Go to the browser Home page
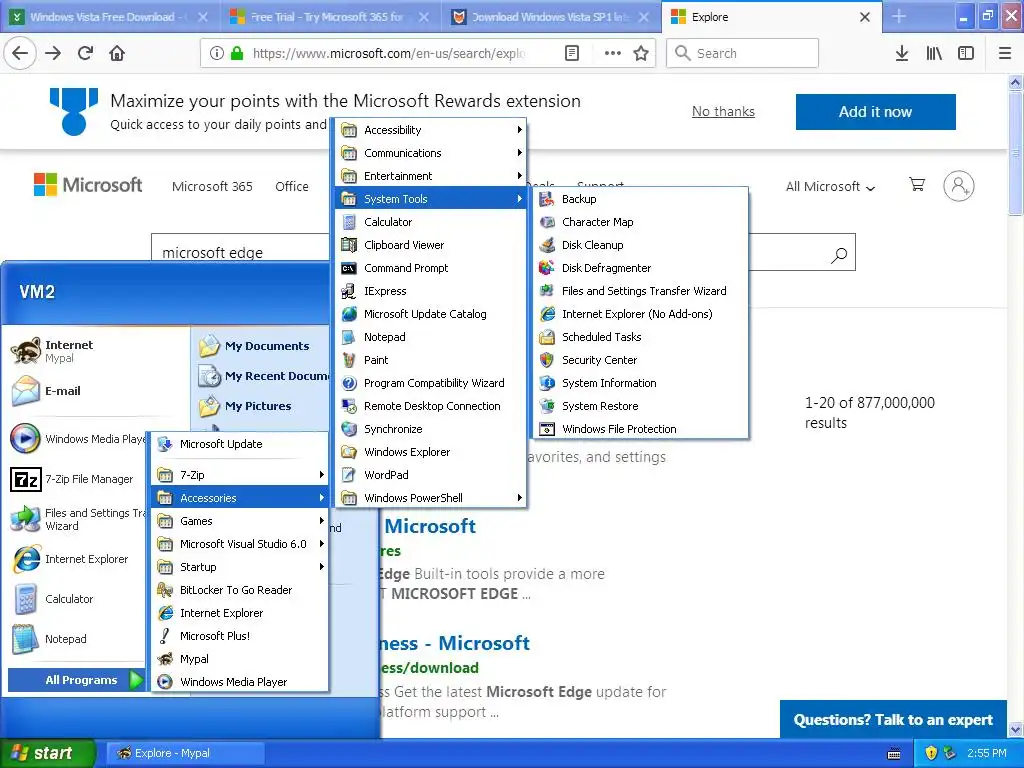The width and height of the screenshot is (1024, 768). [x=117, y=53]
